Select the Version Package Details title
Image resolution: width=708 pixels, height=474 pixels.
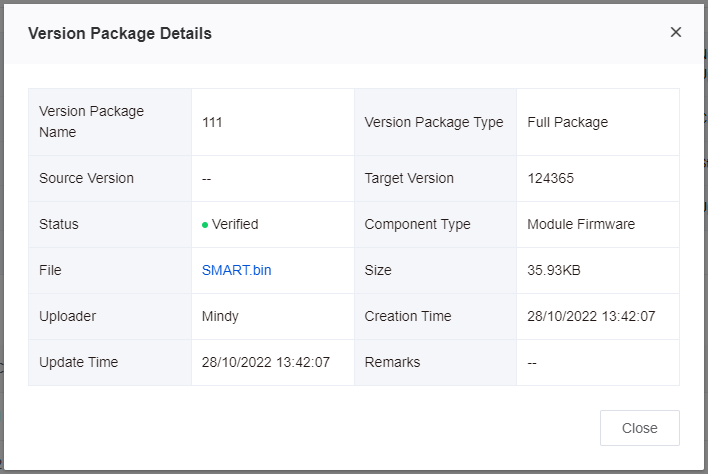click(x=120, y=33)
